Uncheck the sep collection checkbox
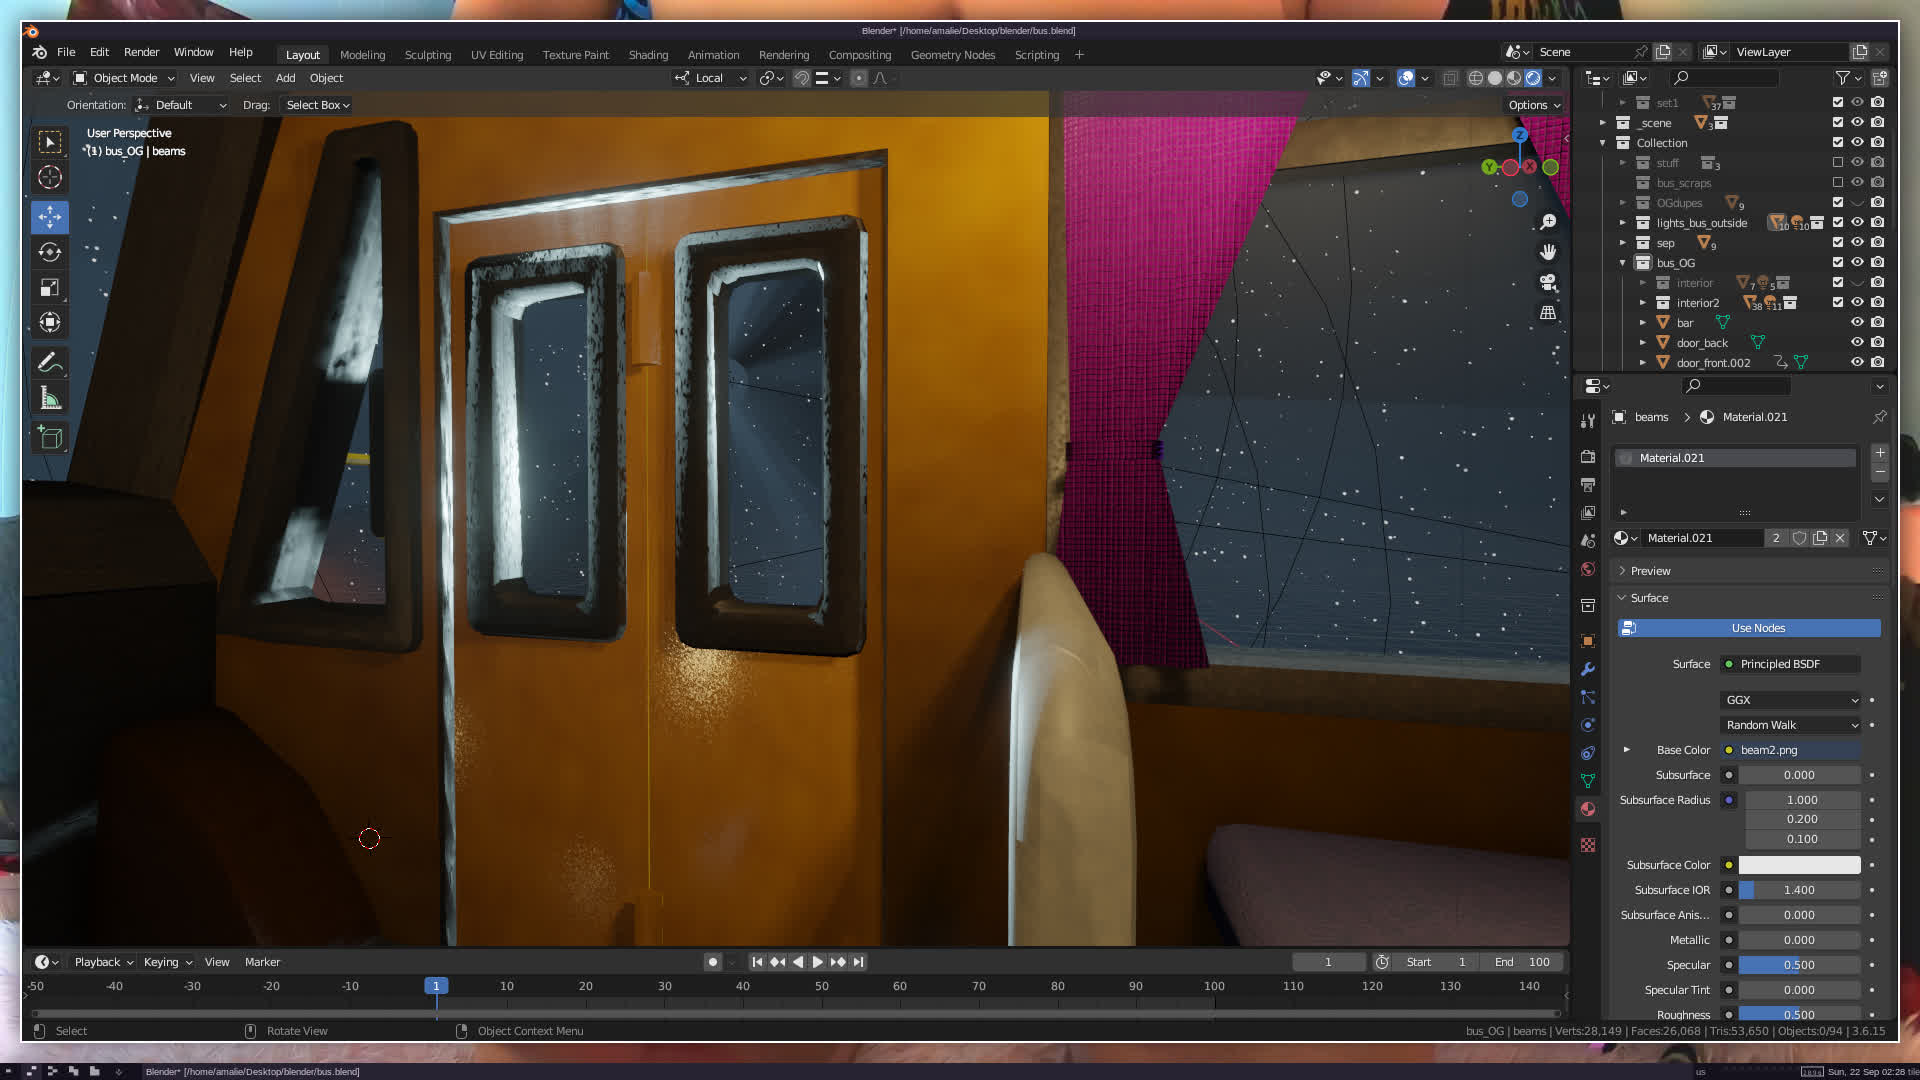 [1837, 242]
